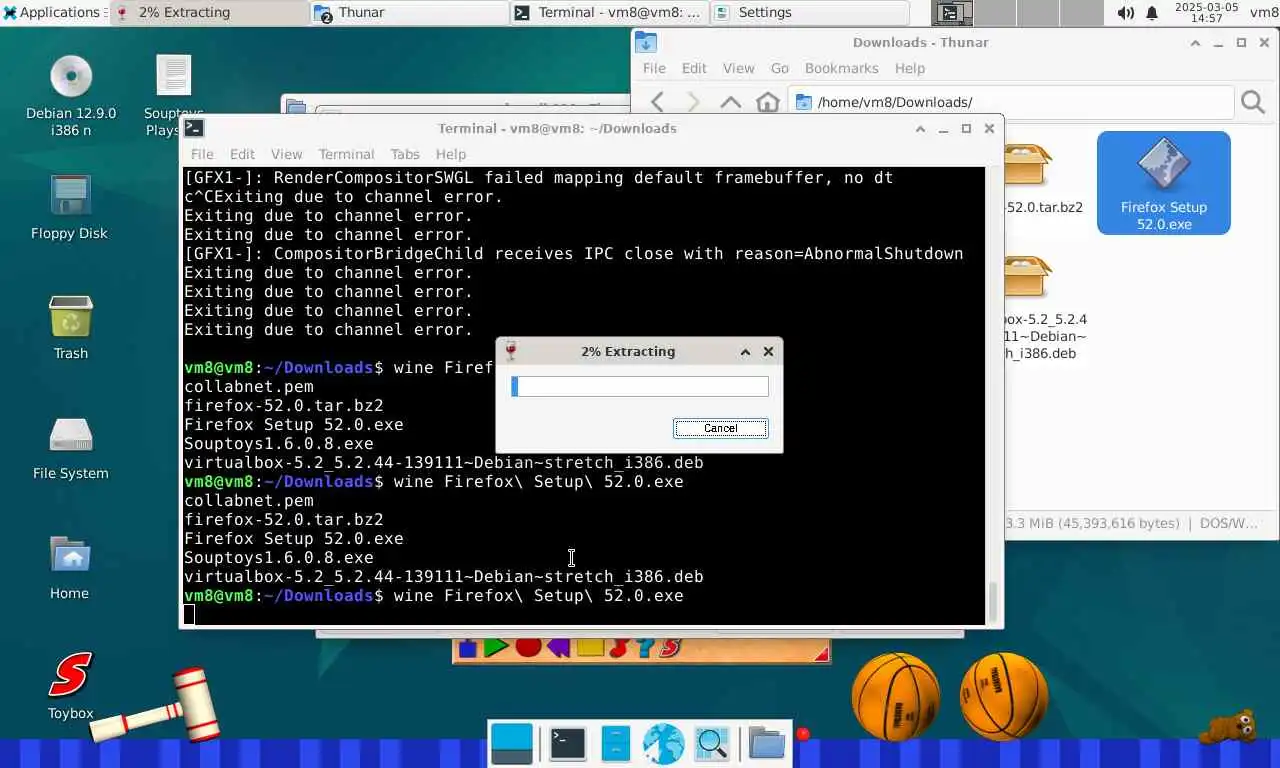The height and width of the screenshot is (768, 1280).
Task: Click the teddy bear toy on desktop
Action: coord(1228,728)
